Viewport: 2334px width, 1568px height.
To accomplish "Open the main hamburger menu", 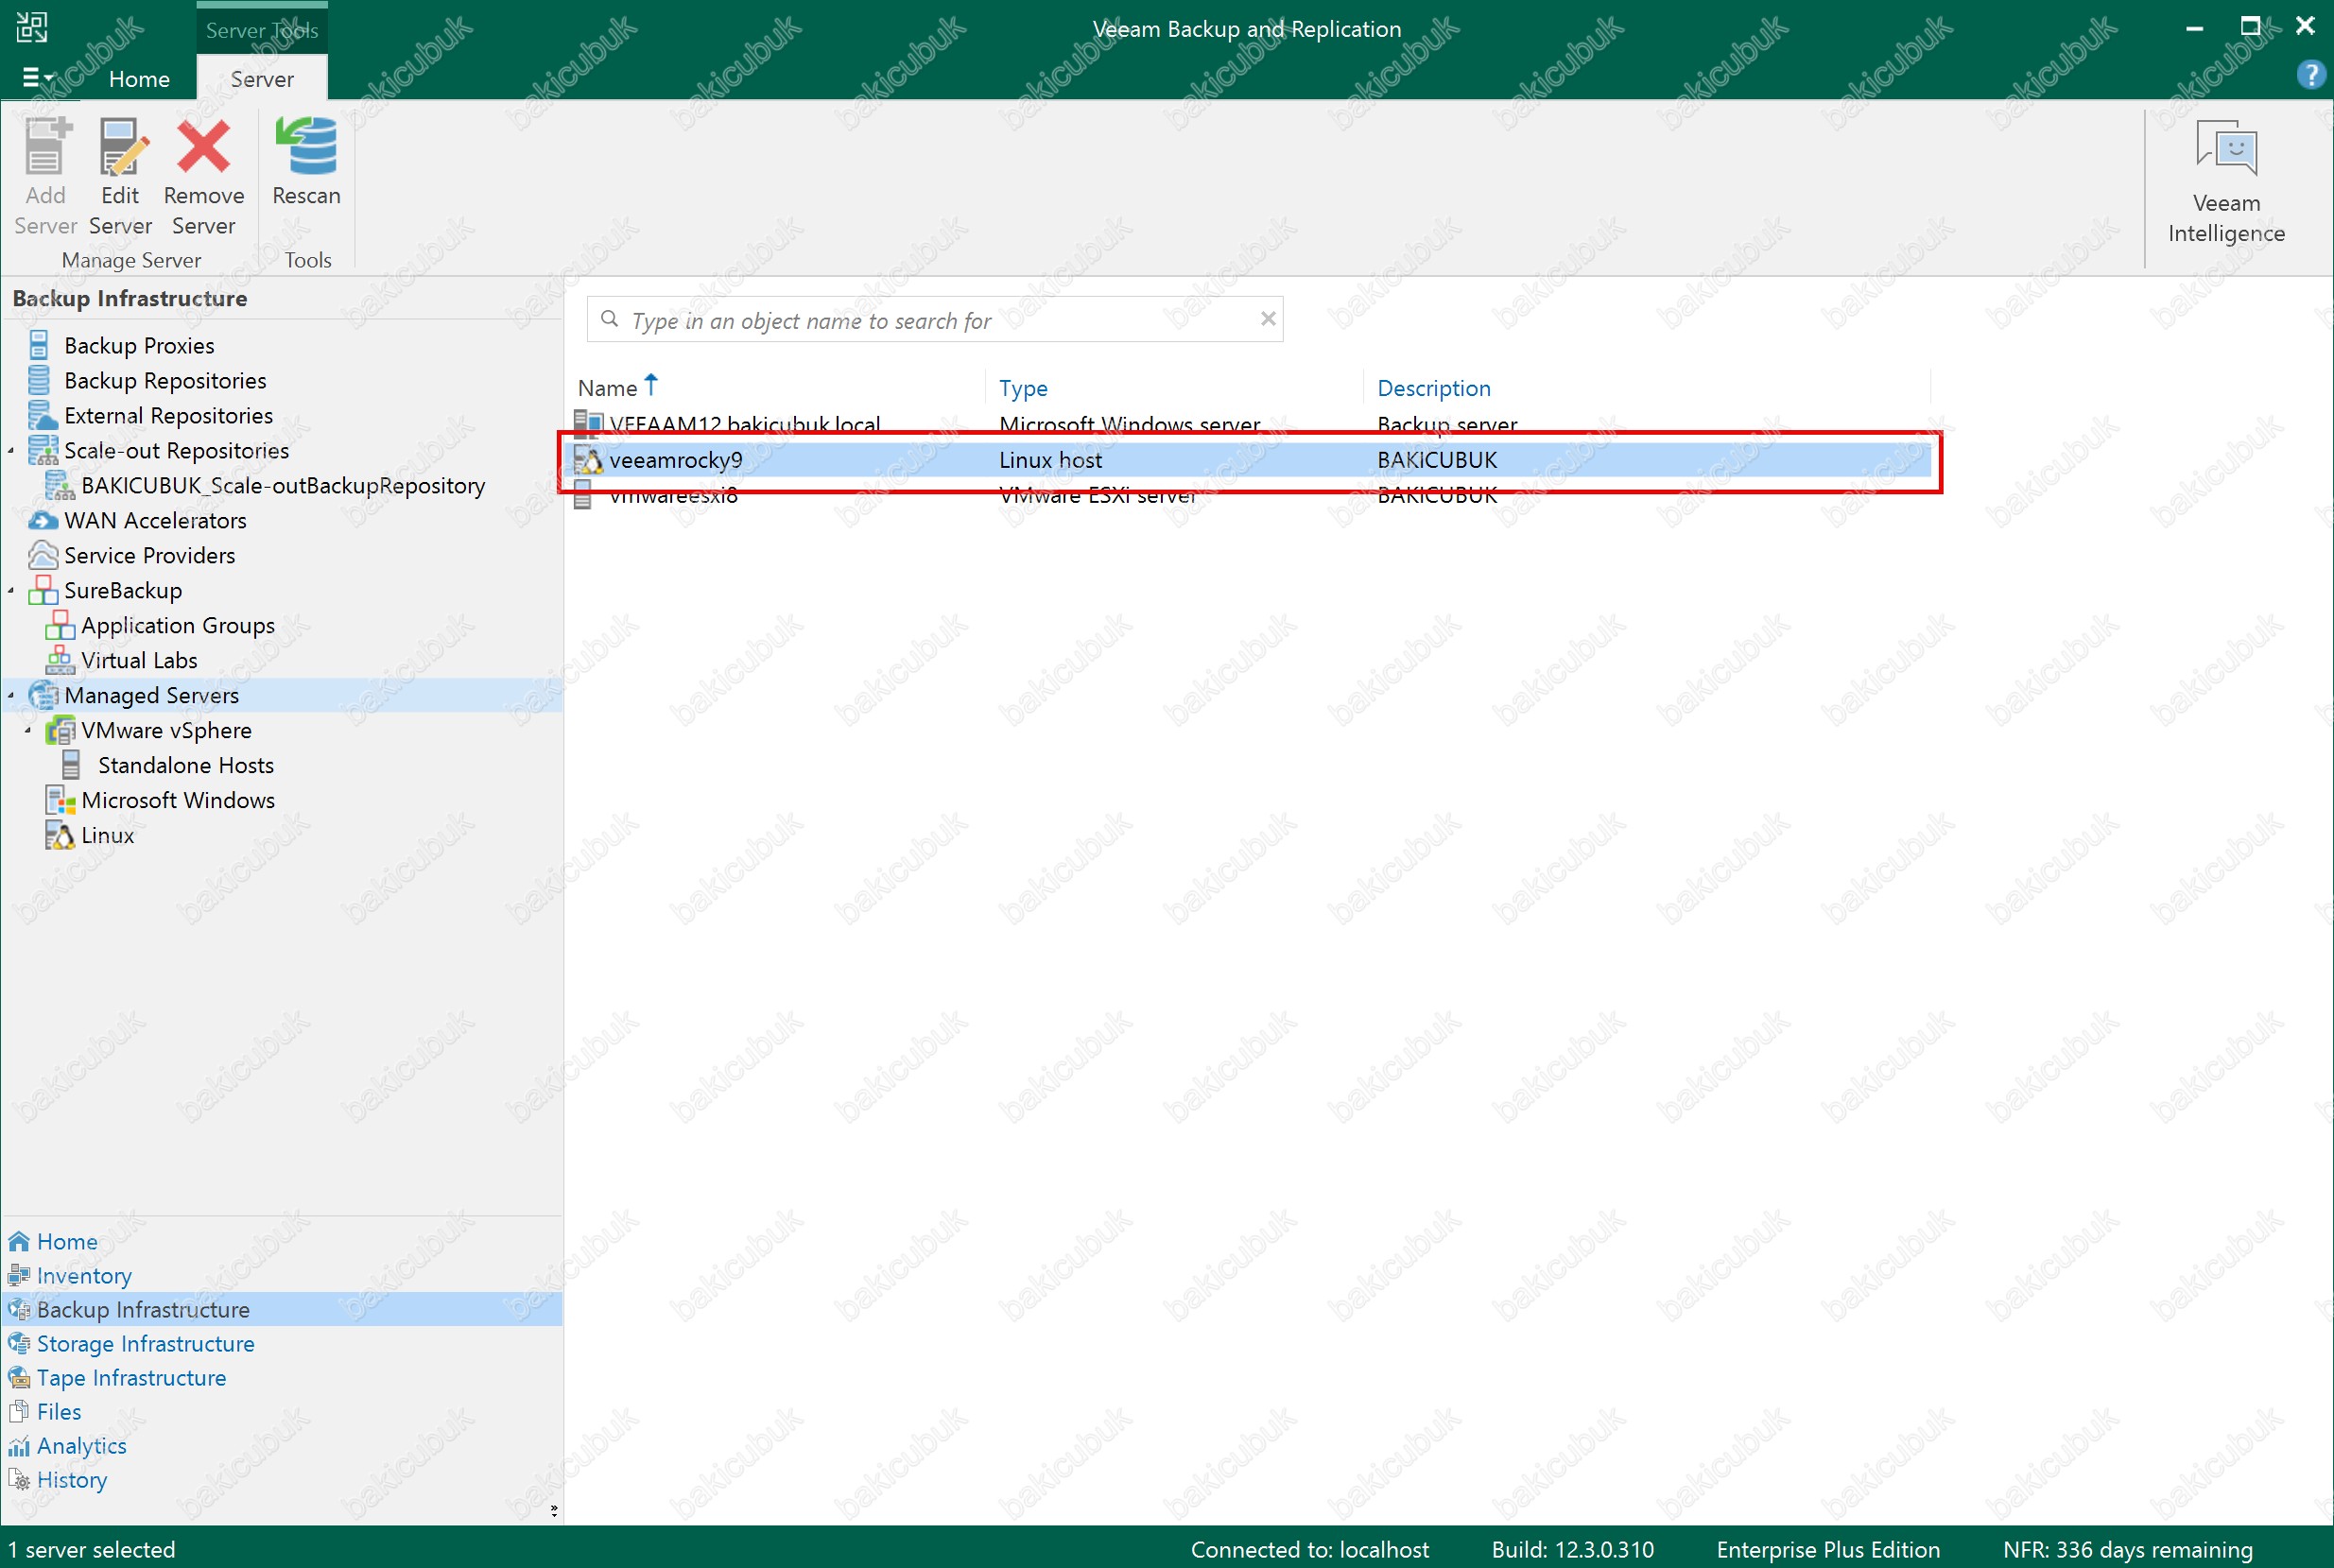I will [x=36, y=78].
